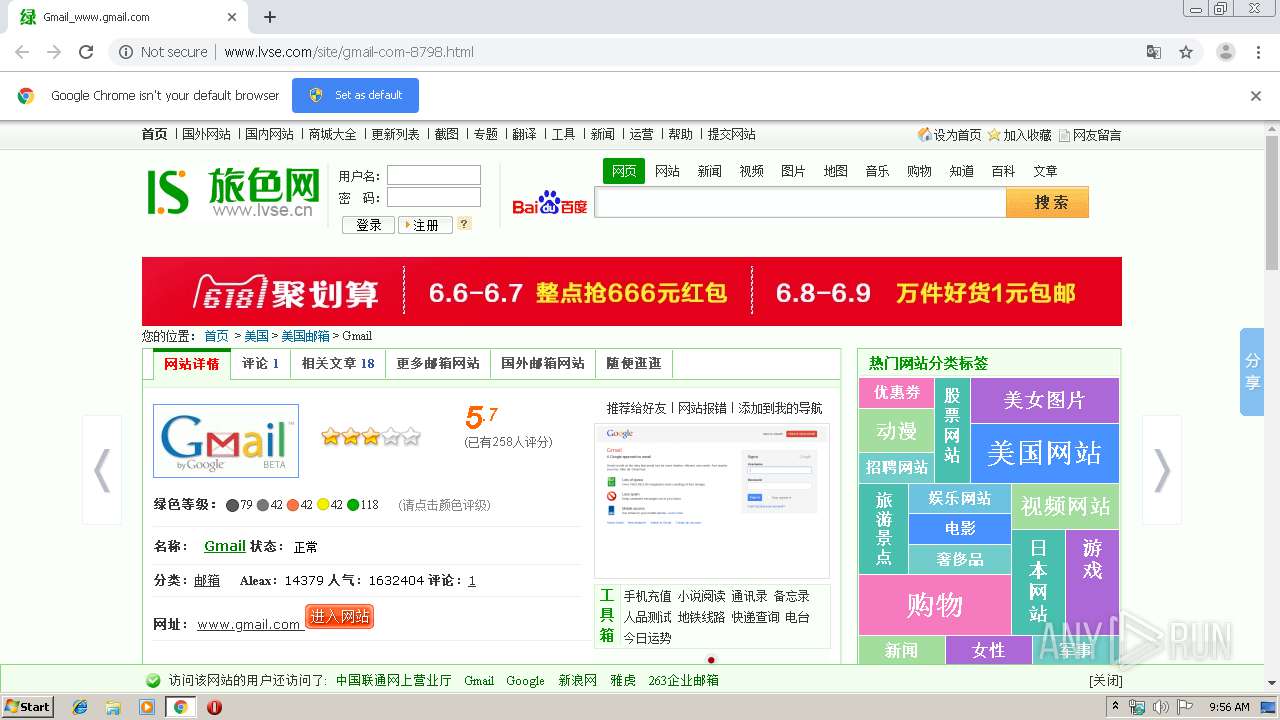Close the Gmail_www.gmail.com tab
Viewport: 1280px width, 720px height.
pyautogui.click(x=232, y=17)
